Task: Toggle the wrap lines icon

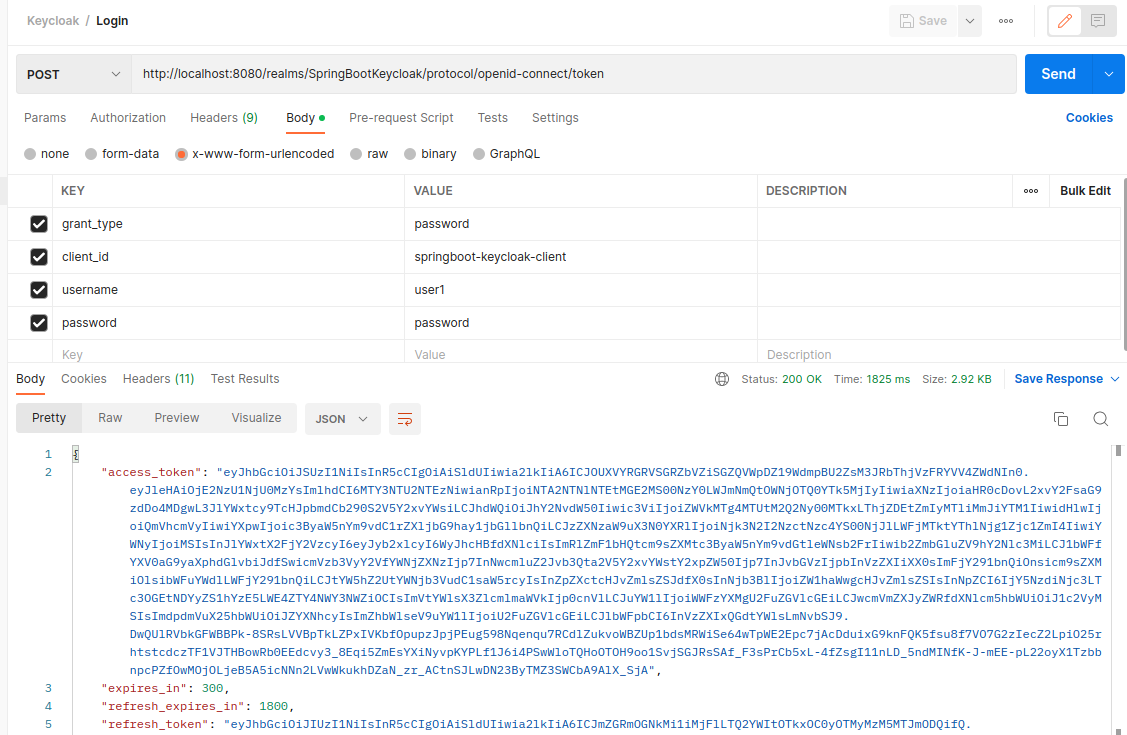Action: coord(405,419)
